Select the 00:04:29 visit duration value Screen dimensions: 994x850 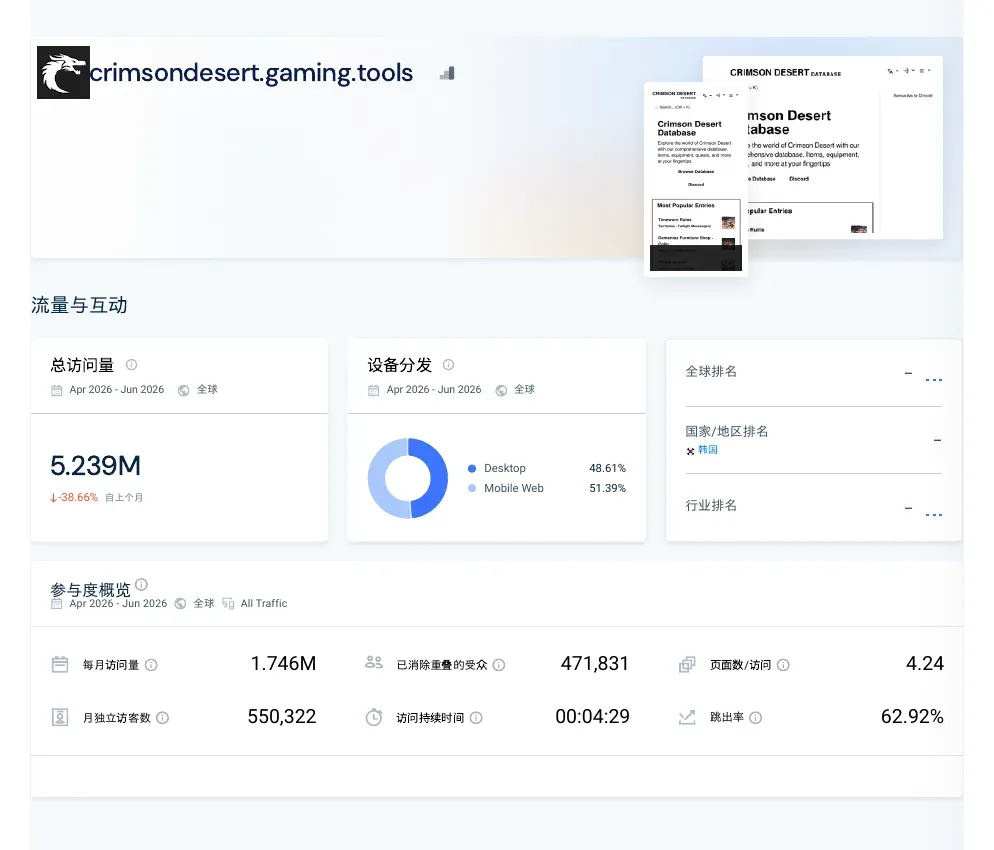[592, 717]
